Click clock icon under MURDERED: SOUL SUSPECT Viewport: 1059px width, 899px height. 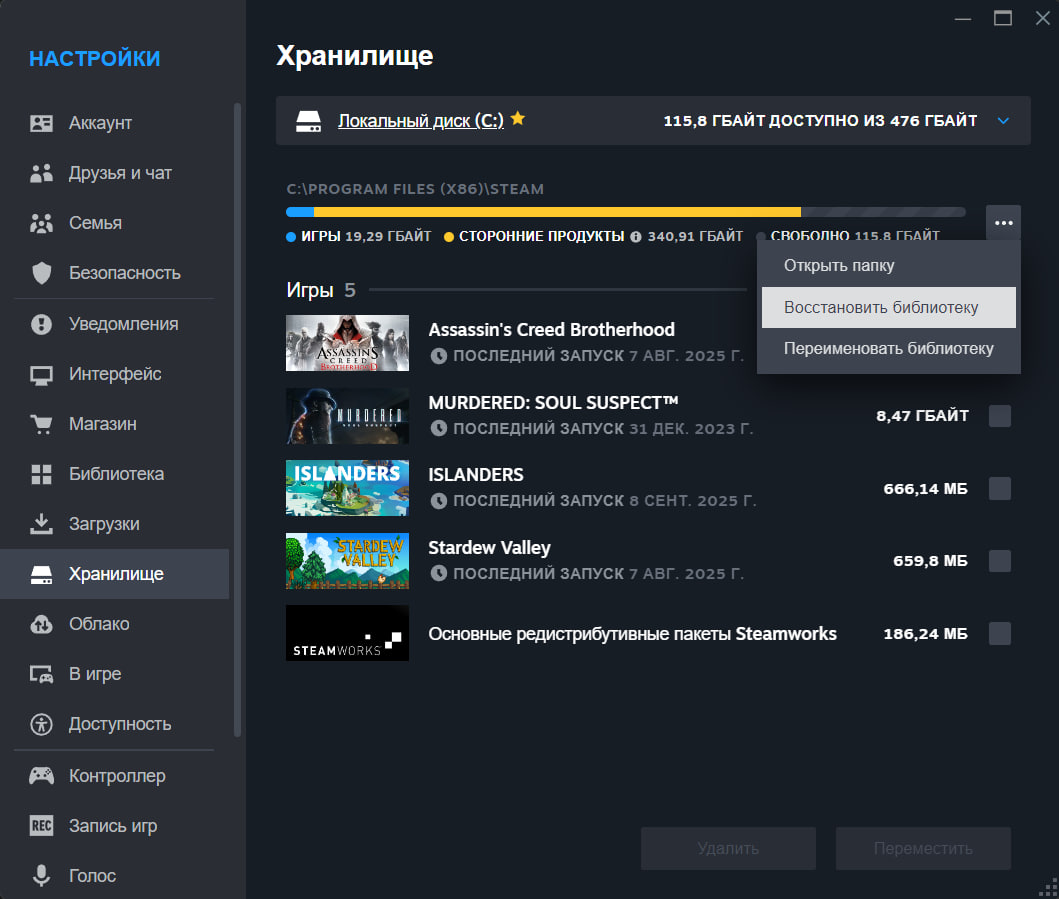pos(439,428)
